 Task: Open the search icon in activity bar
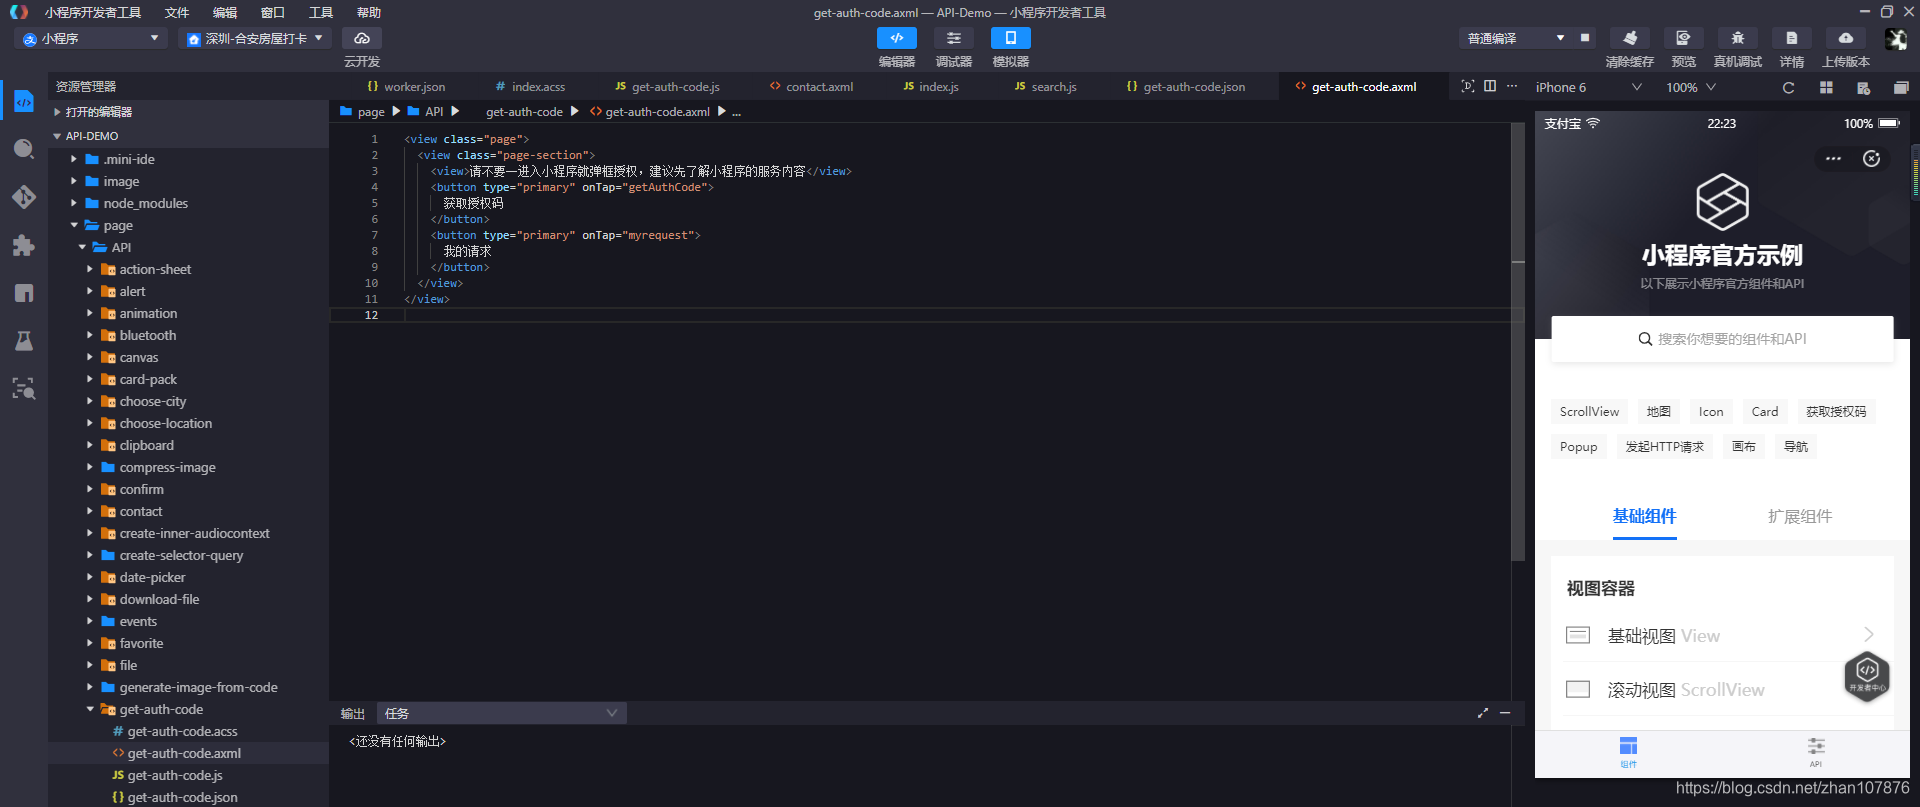(24, 149)
